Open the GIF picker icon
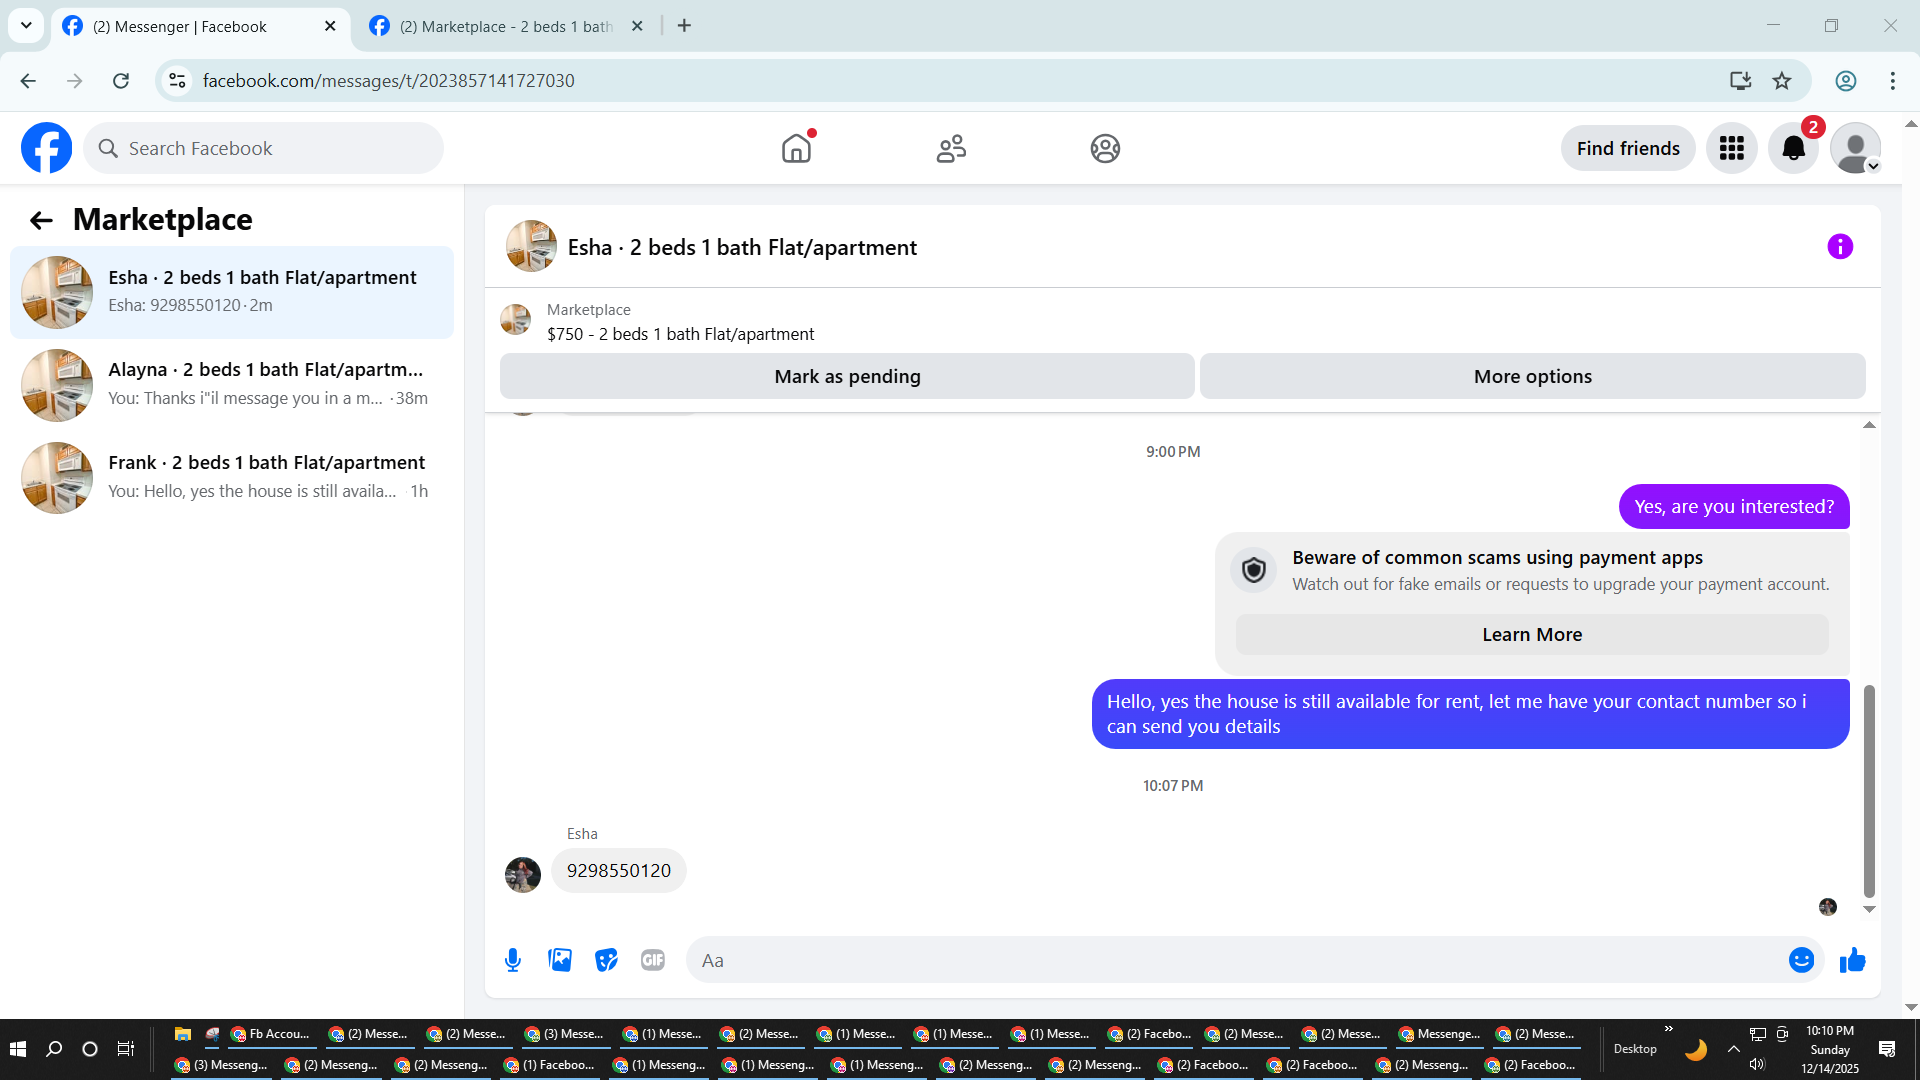 coord(653,960)
